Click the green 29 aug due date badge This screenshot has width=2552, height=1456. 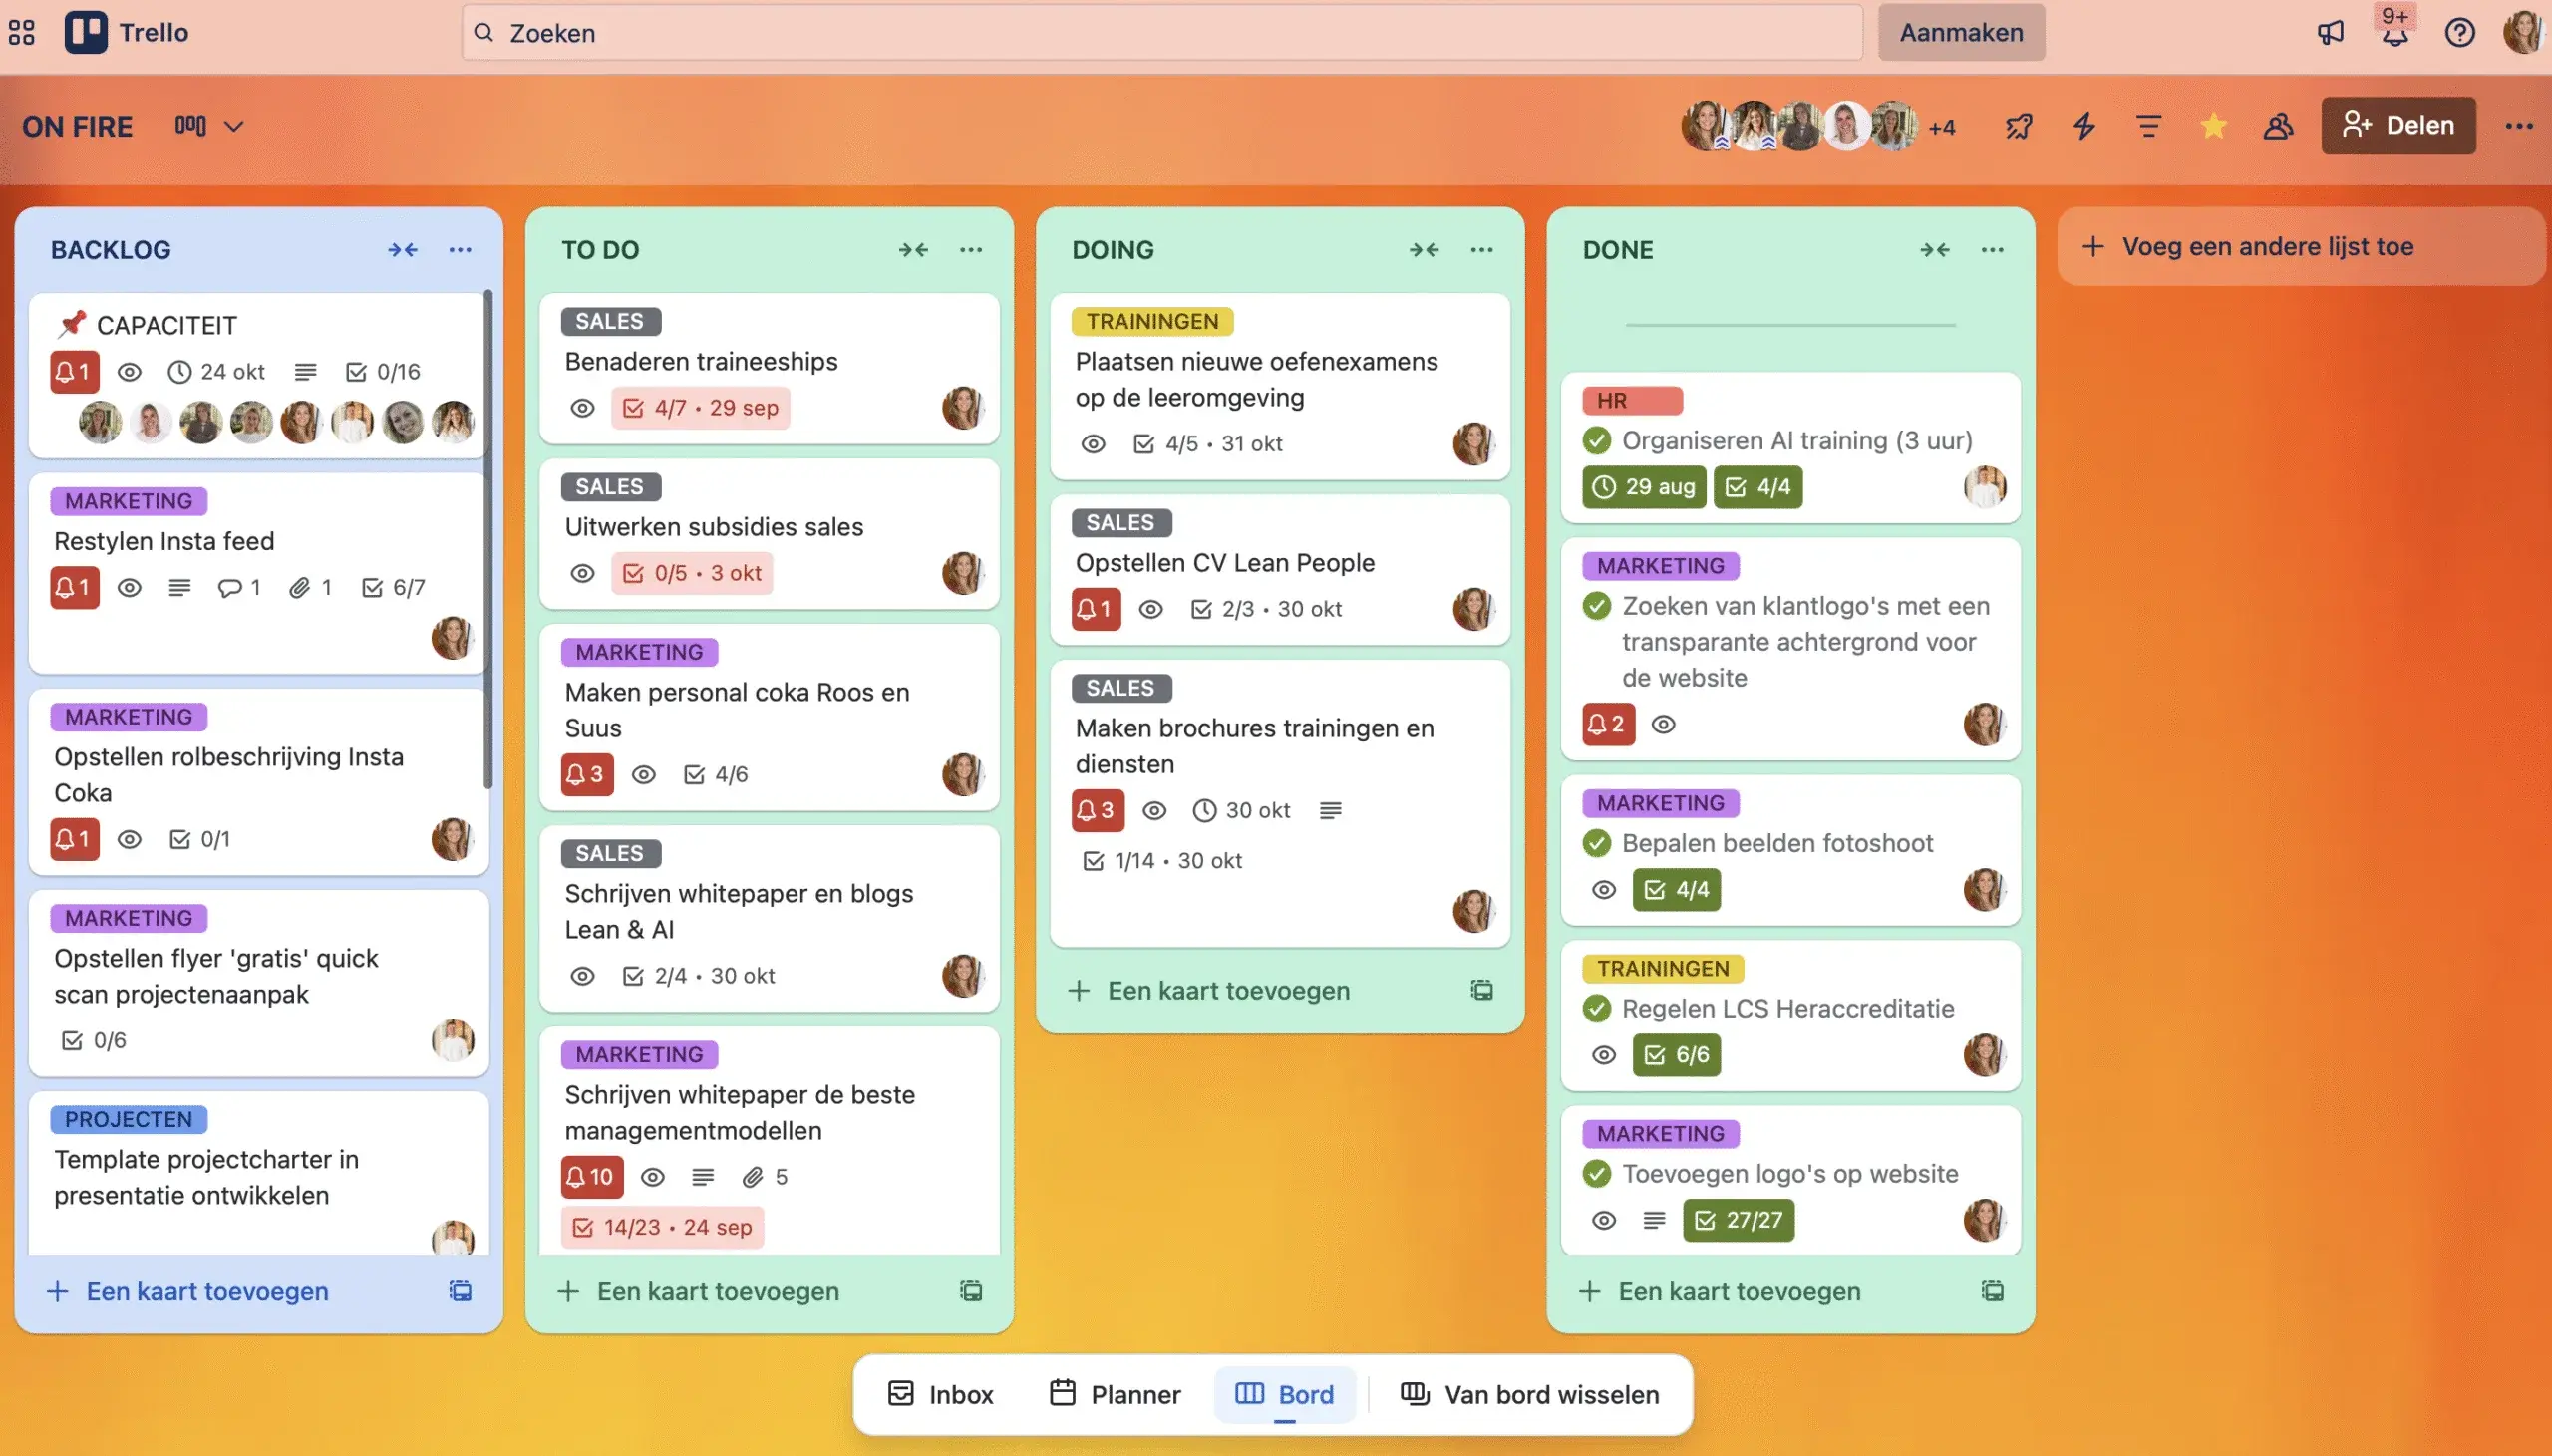1643,487
